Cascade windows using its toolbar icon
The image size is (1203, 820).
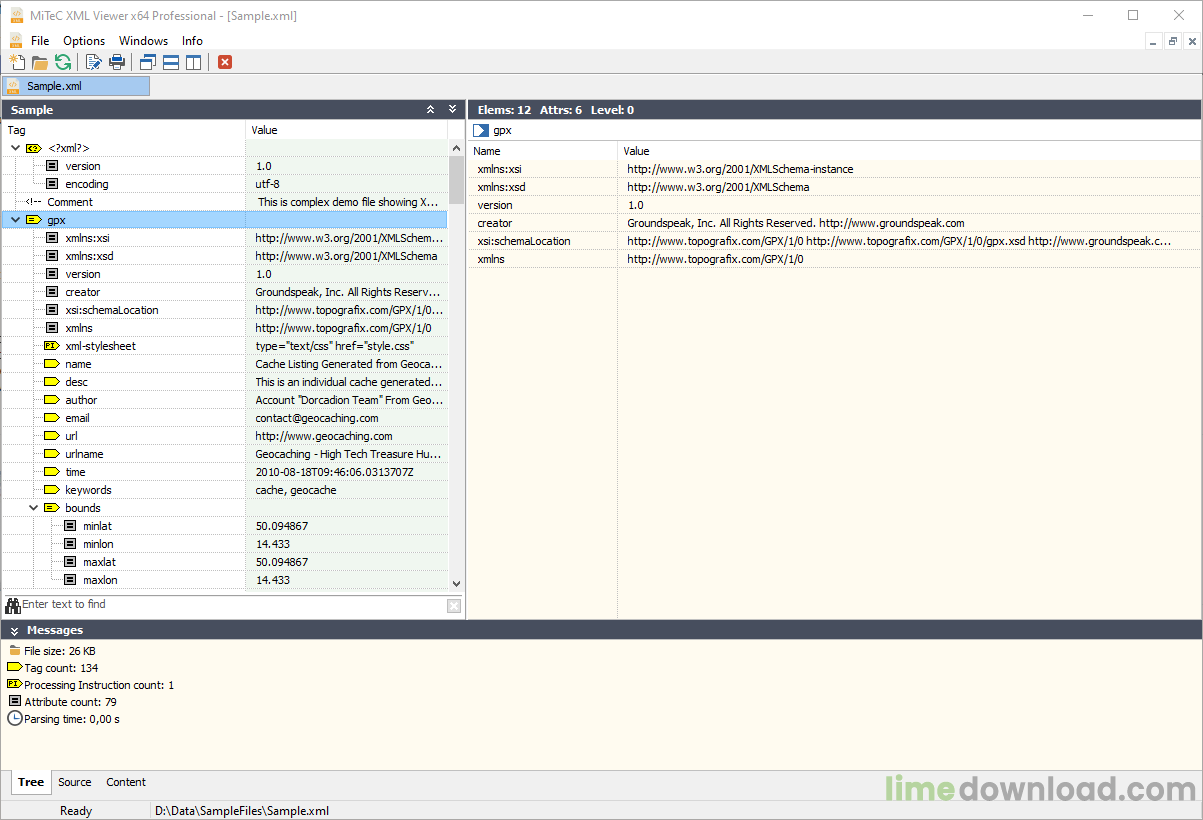146,62
